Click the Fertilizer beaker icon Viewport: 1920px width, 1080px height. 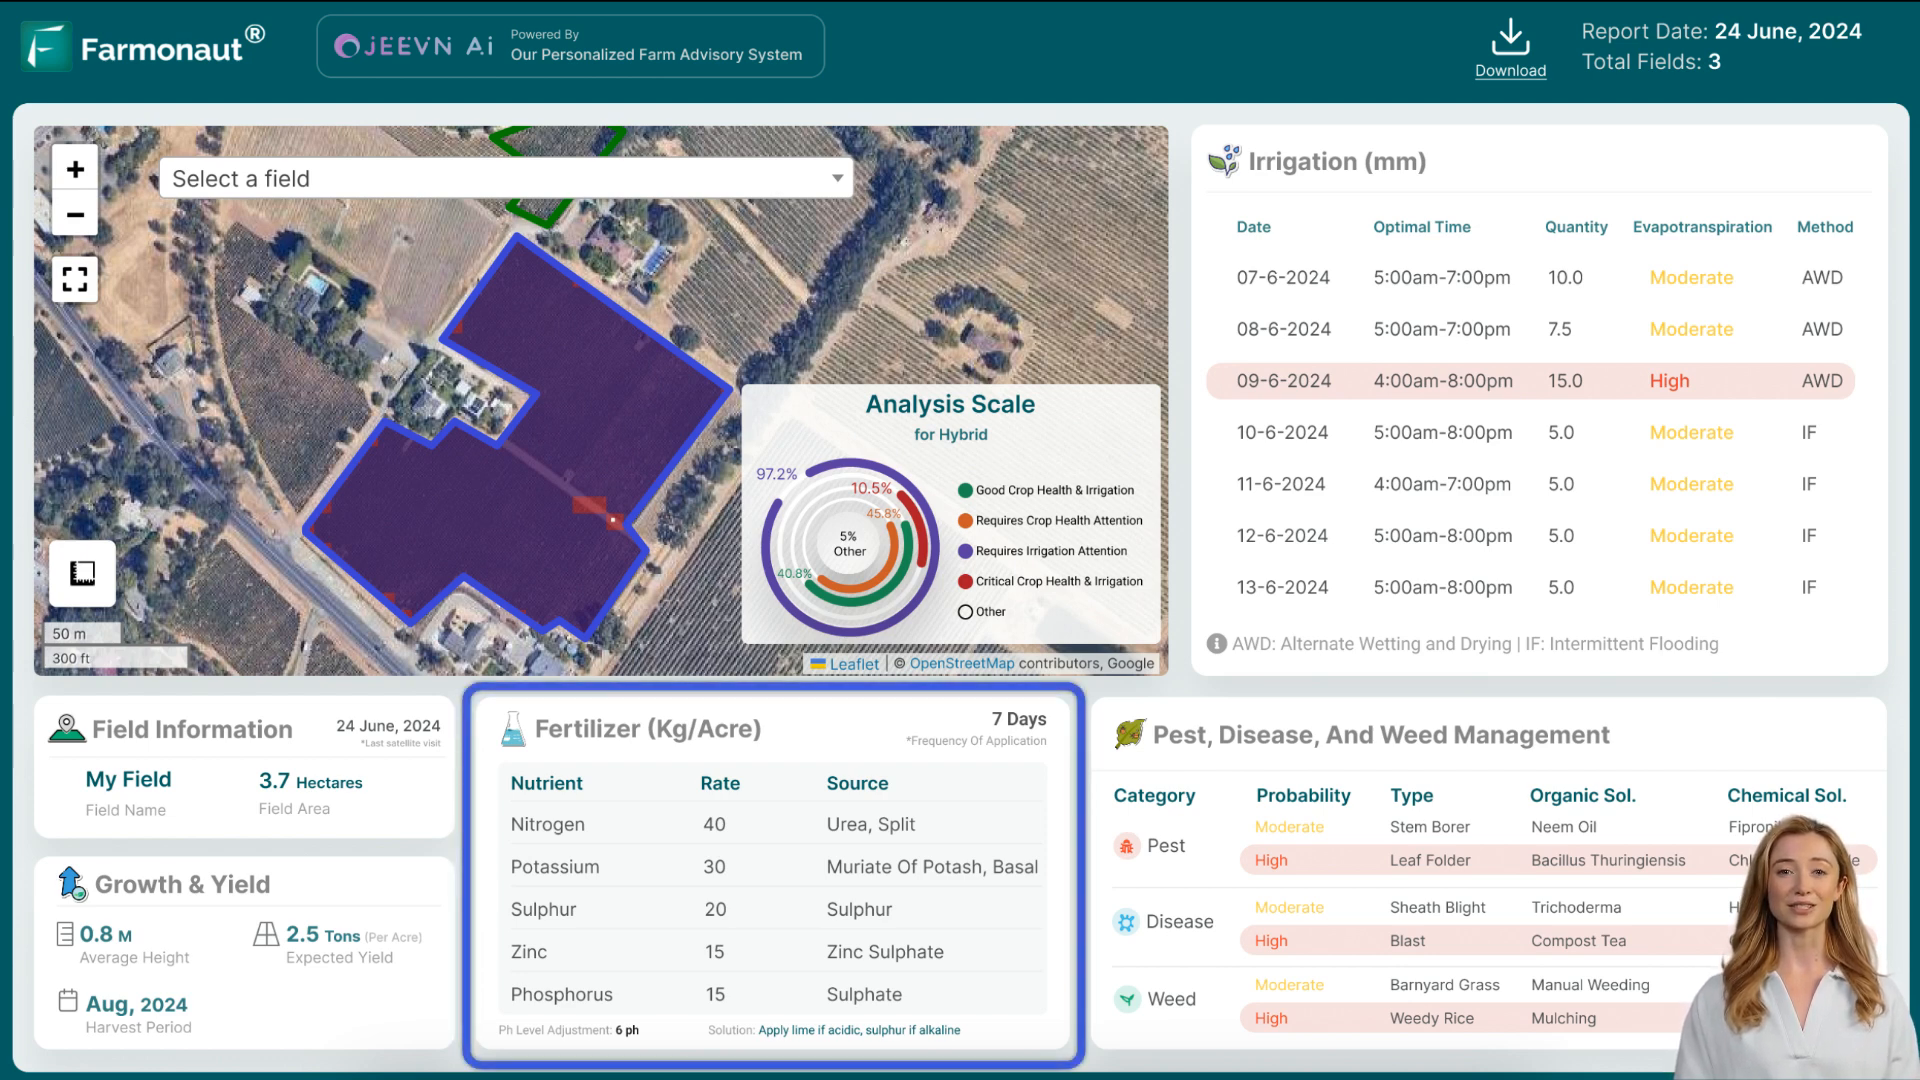tap(510, 728)
